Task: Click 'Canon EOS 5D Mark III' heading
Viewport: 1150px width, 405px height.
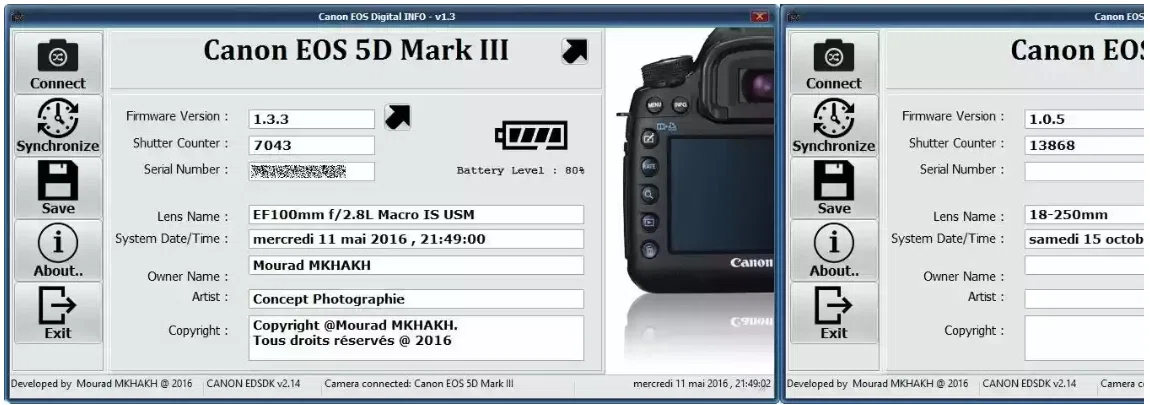Action: coord(356,50)
